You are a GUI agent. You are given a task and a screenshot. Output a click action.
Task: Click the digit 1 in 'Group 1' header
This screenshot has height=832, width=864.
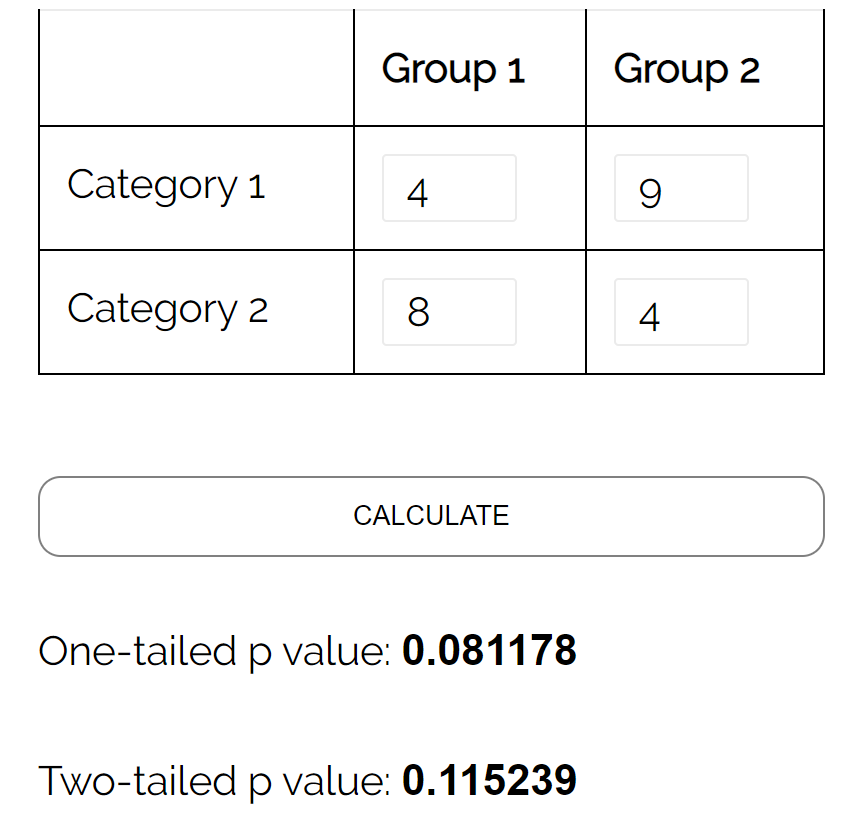pos(516,71)
